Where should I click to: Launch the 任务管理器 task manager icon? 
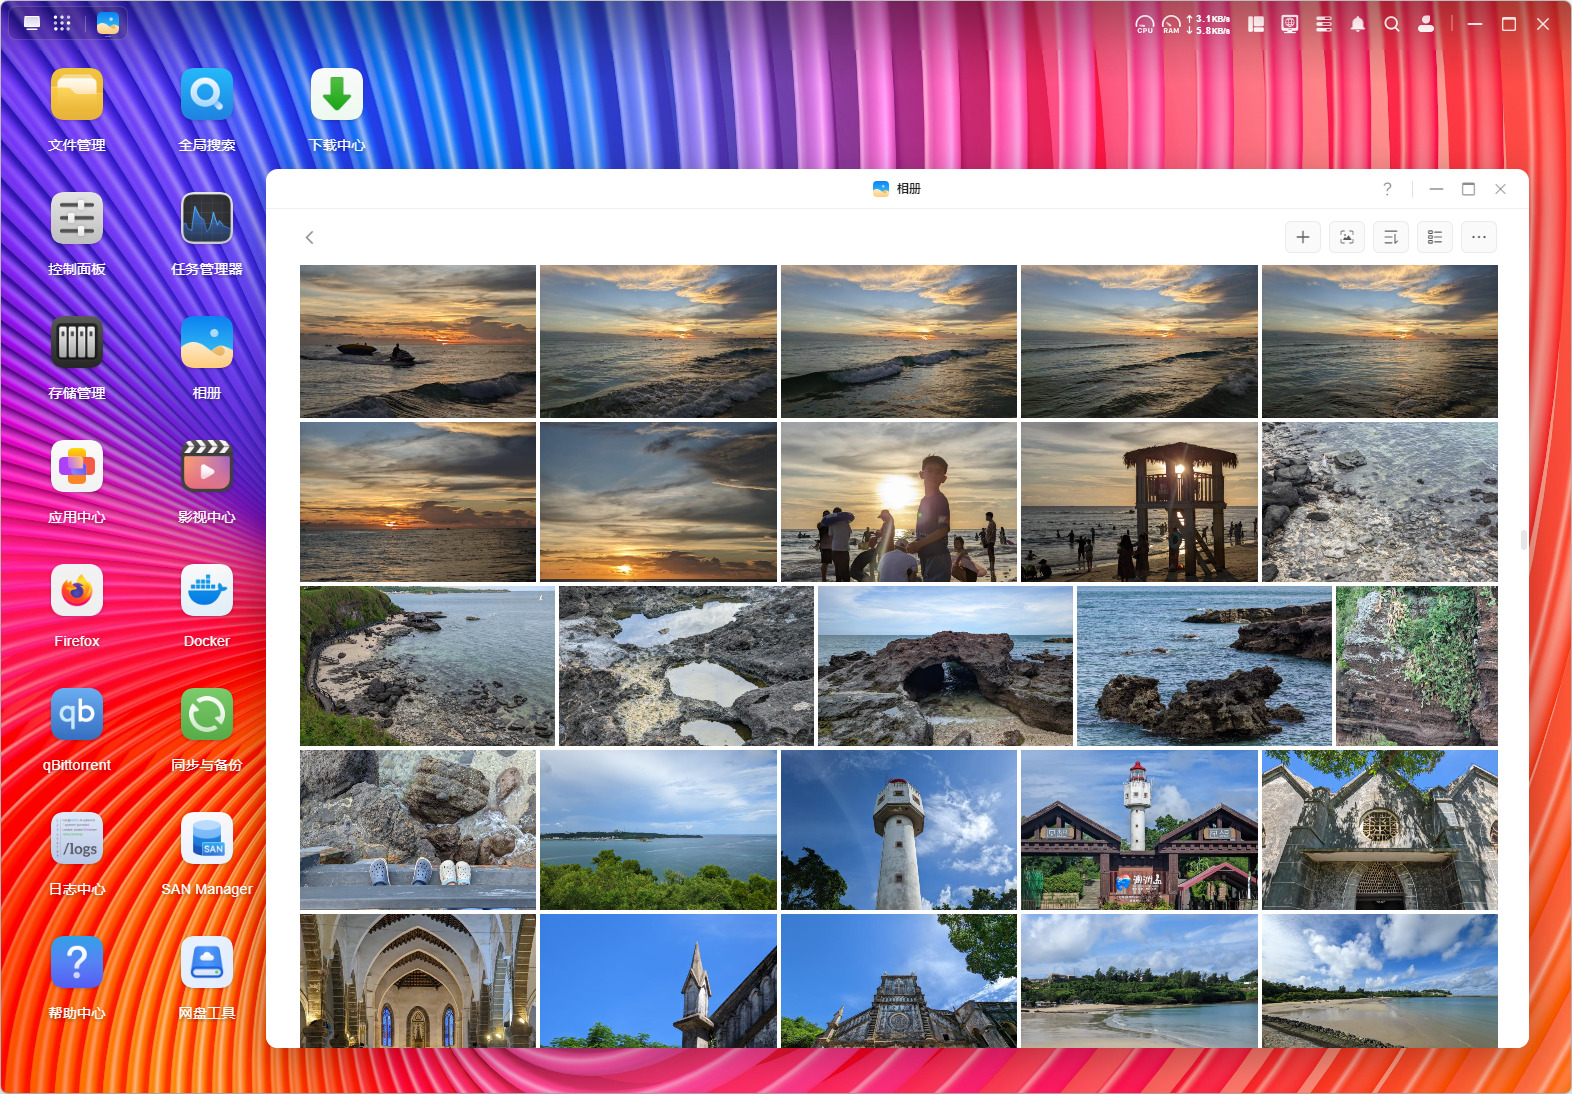[207, 219]
